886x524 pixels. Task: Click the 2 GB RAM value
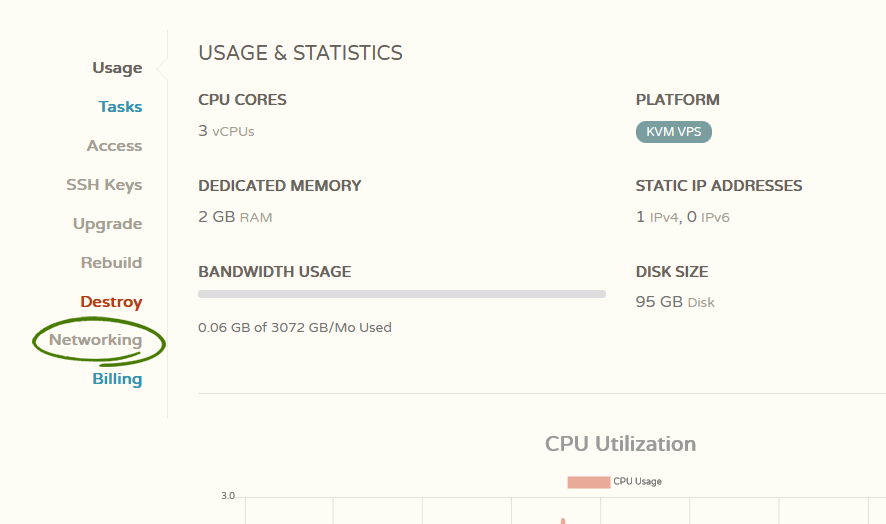click(x=235, y=217)
